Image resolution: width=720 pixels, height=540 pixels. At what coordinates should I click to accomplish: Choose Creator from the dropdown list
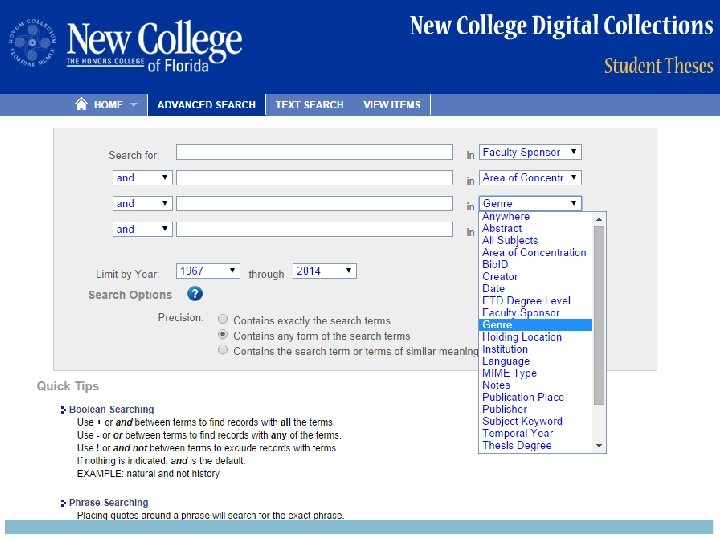(535, 276)
